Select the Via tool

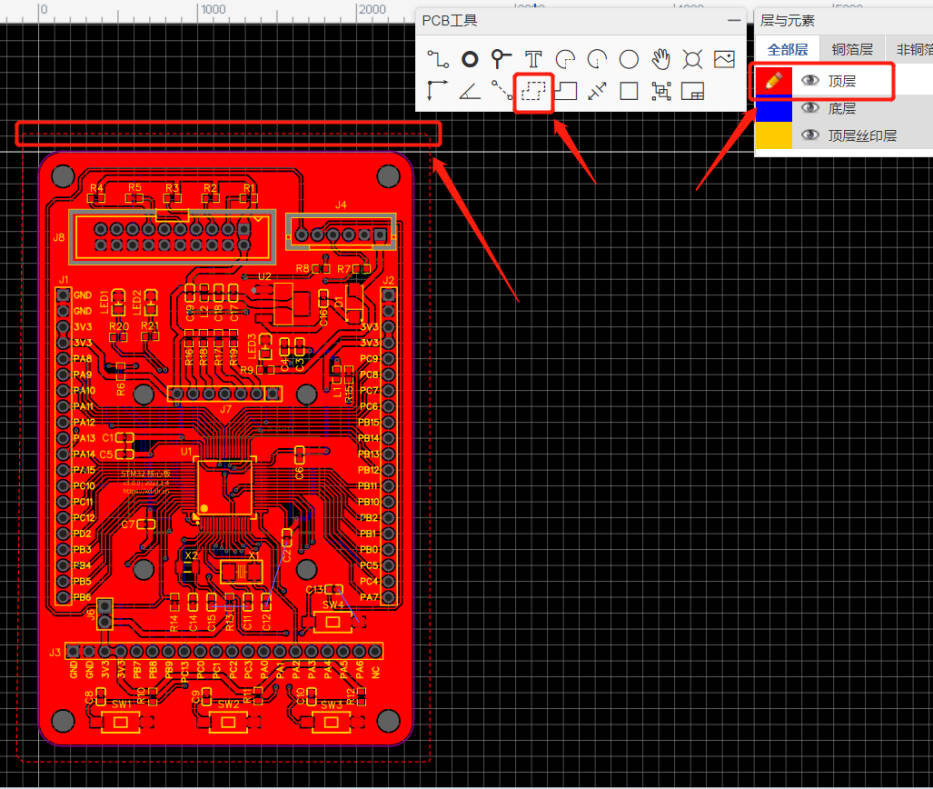click(501, 59)
